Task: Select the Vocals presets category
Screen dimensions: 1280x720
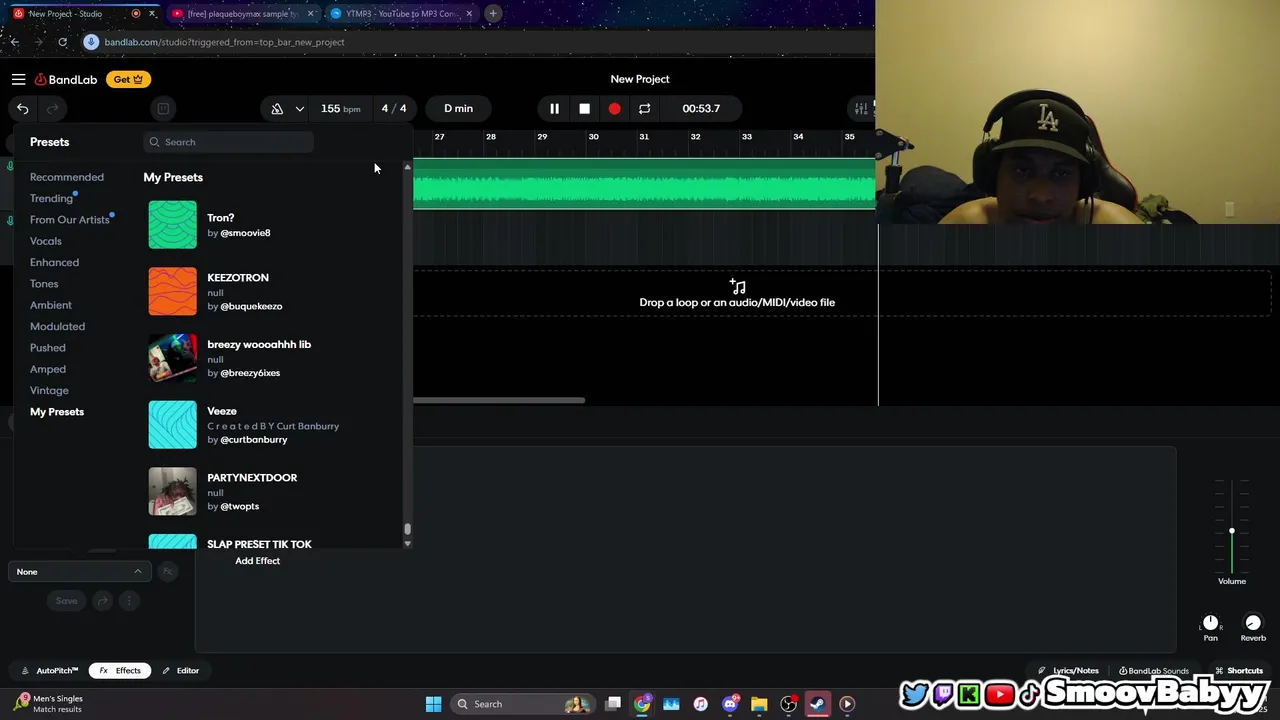Action: click(x=46, y=241)
